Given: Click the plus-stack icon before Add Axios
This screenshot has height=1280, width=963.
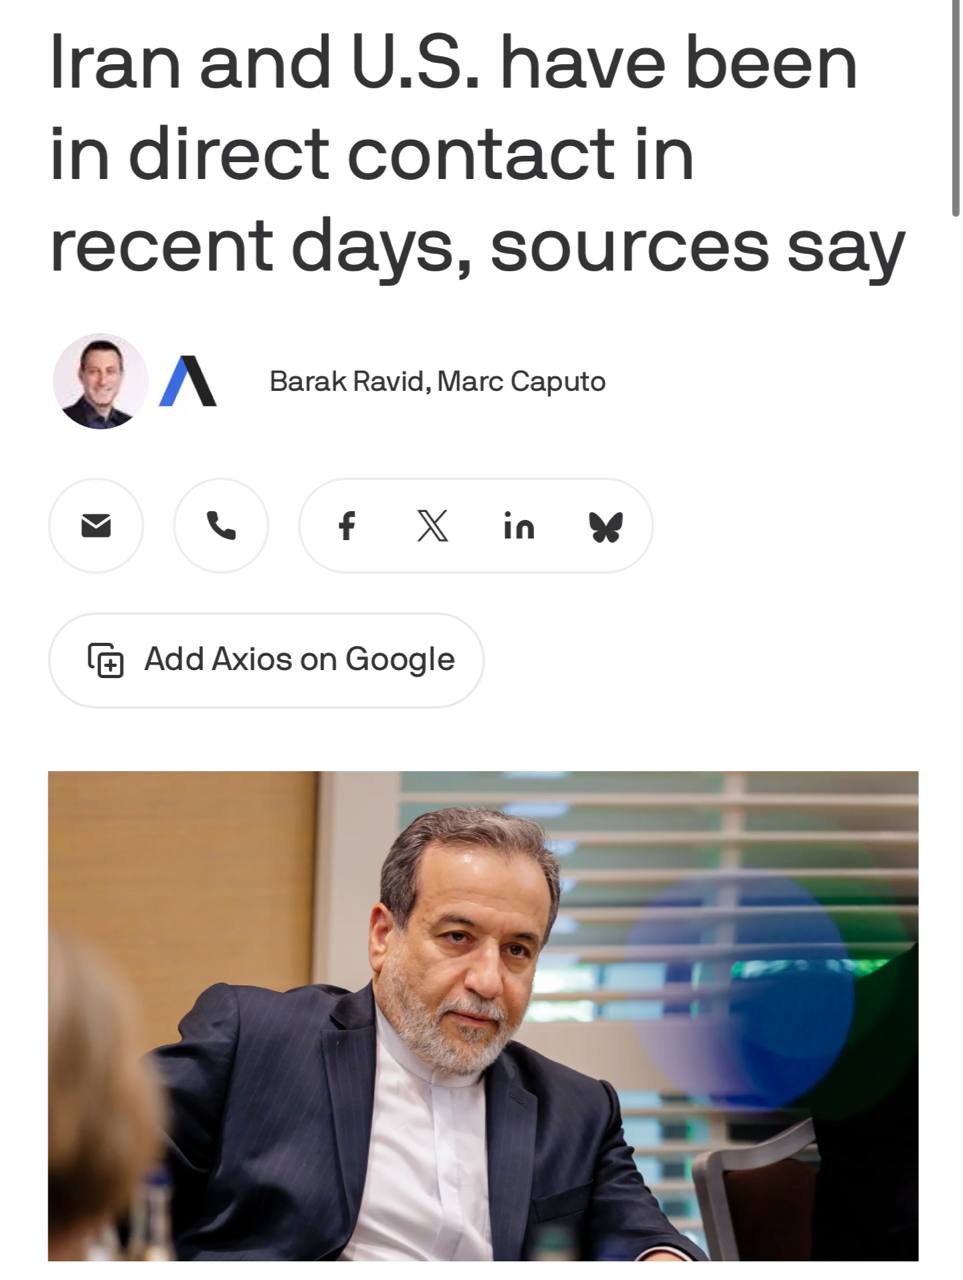Looking at the screenshot, I should tap(106, 660).
